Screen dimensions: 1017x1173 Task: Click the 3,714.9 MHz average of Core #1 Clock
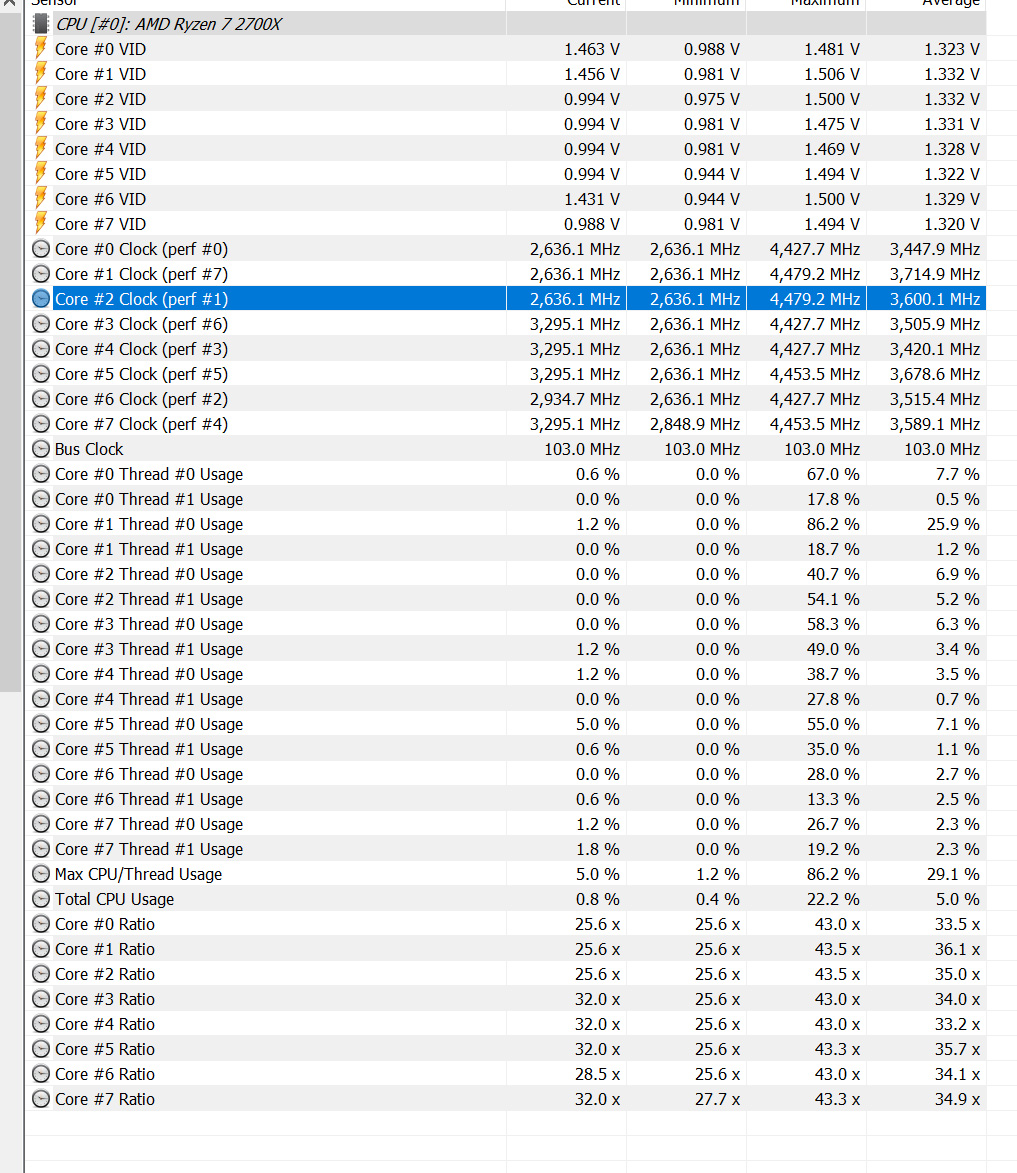(935, 274)
